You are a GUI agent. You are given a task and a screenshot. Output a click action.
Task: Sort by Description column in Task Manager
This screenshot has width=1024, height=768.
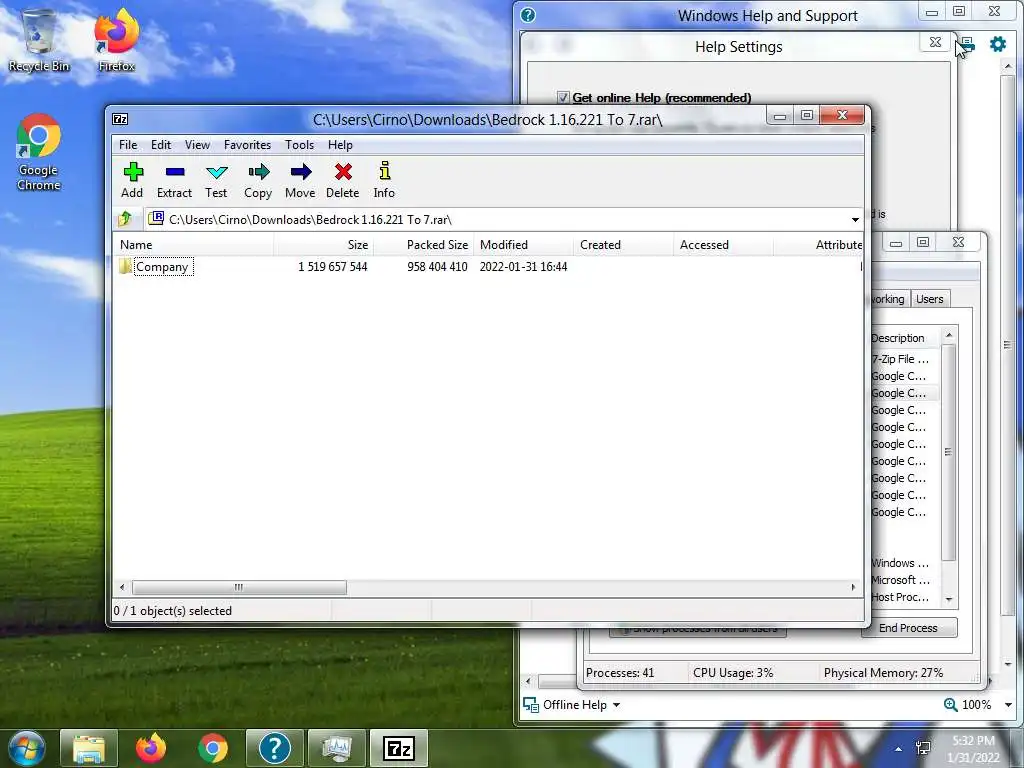904,338
